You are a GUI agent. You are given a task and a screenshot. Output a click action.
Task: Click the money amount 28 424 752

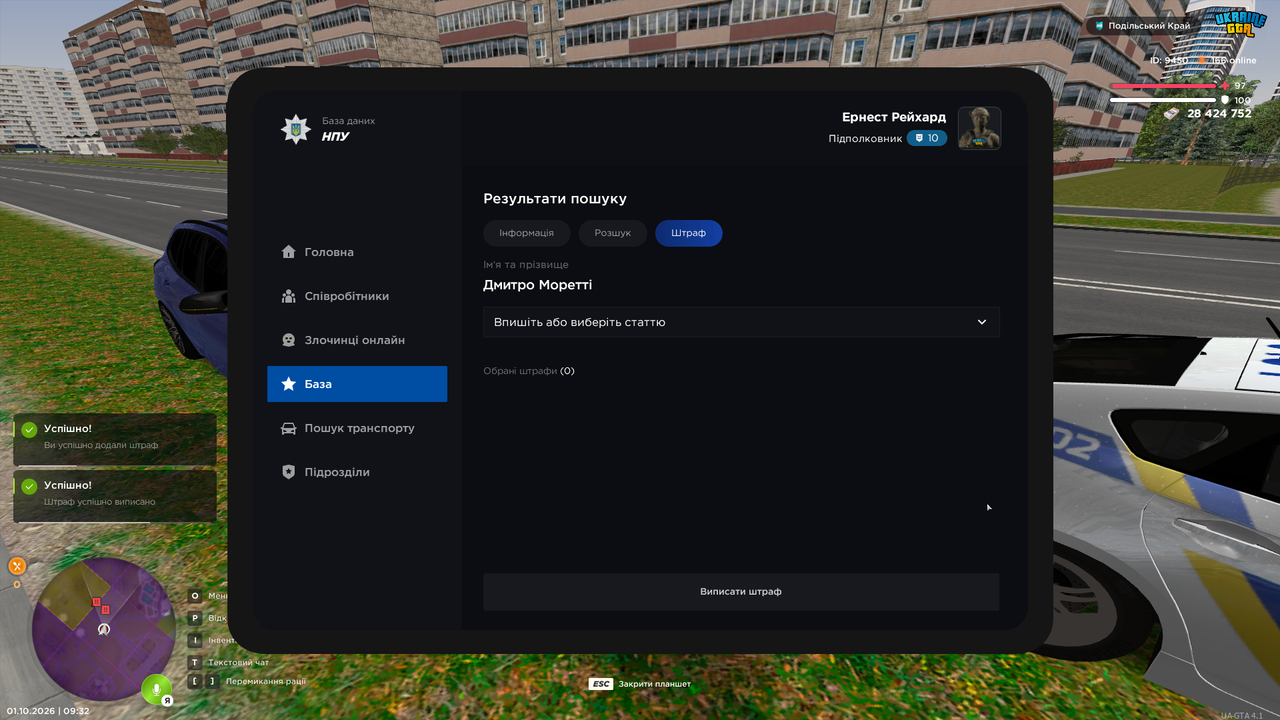point(1219,114)
